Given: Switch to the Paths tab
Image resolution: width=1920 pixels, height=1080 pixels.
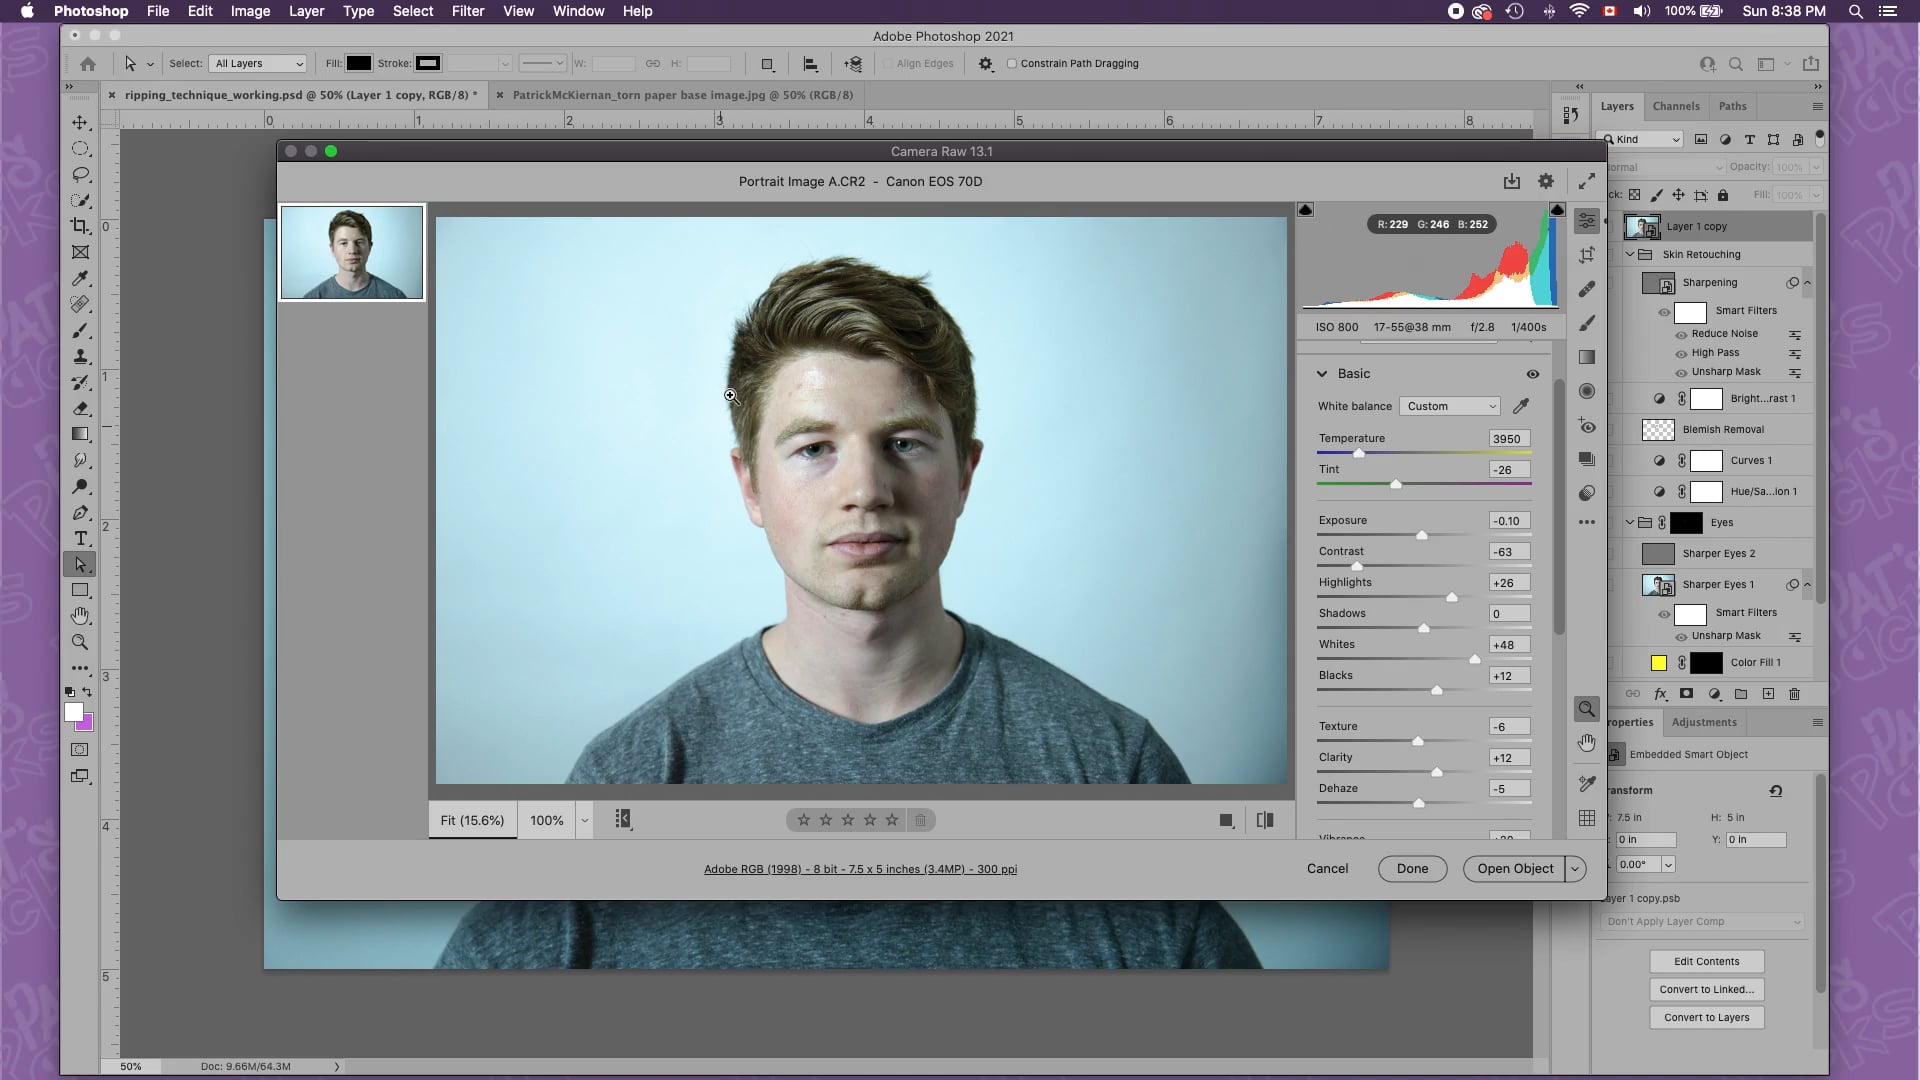Looking at the screenshot, I should [1732, 106].
